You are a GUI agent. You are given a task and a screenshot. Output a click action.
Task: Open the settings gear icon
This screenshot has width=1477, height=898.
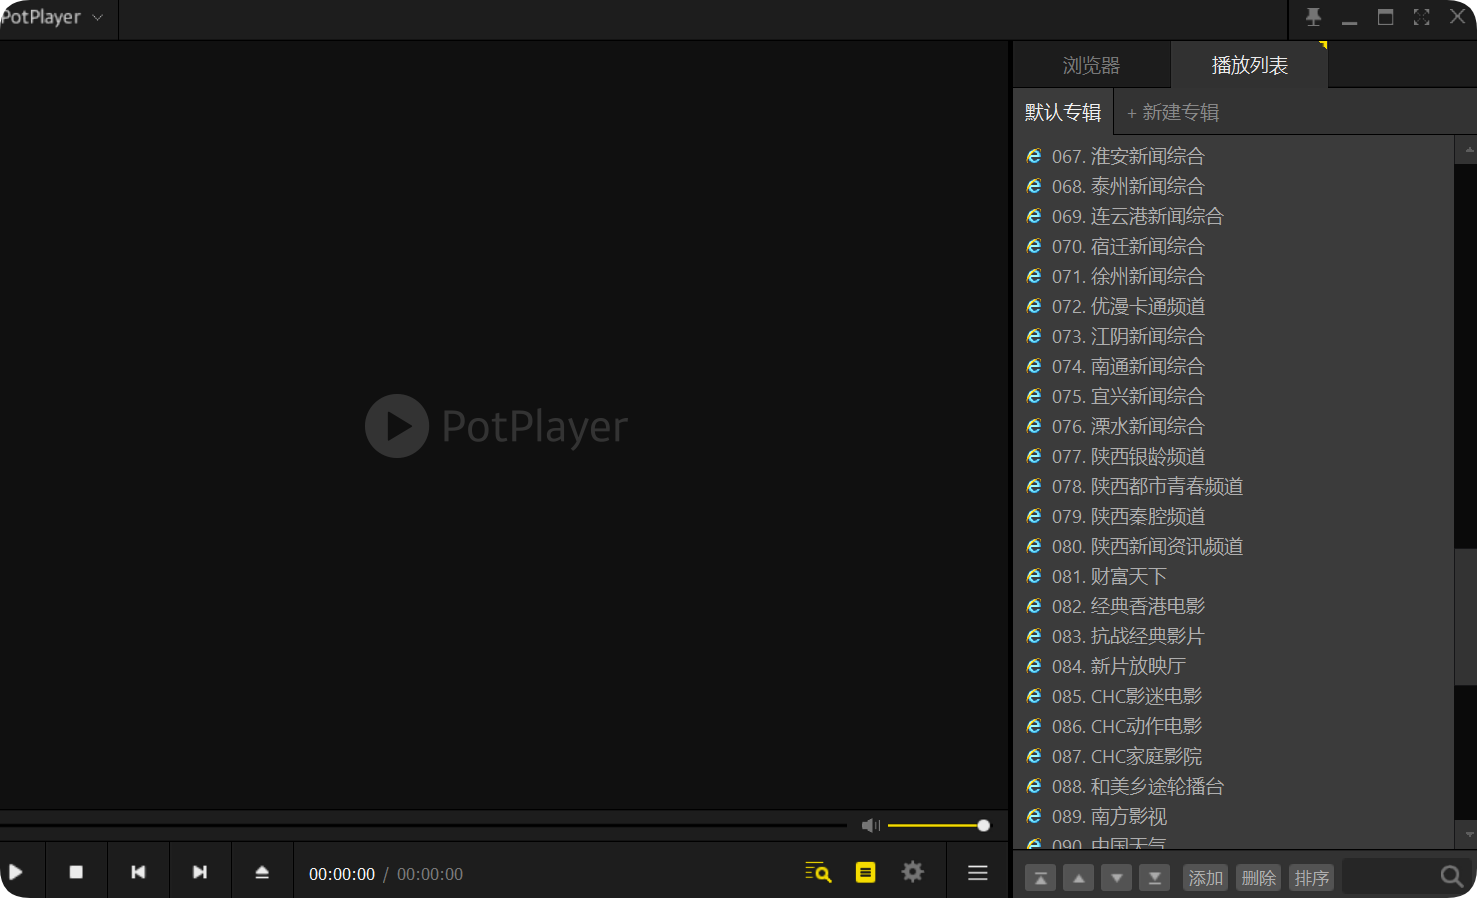pos(912,872)
